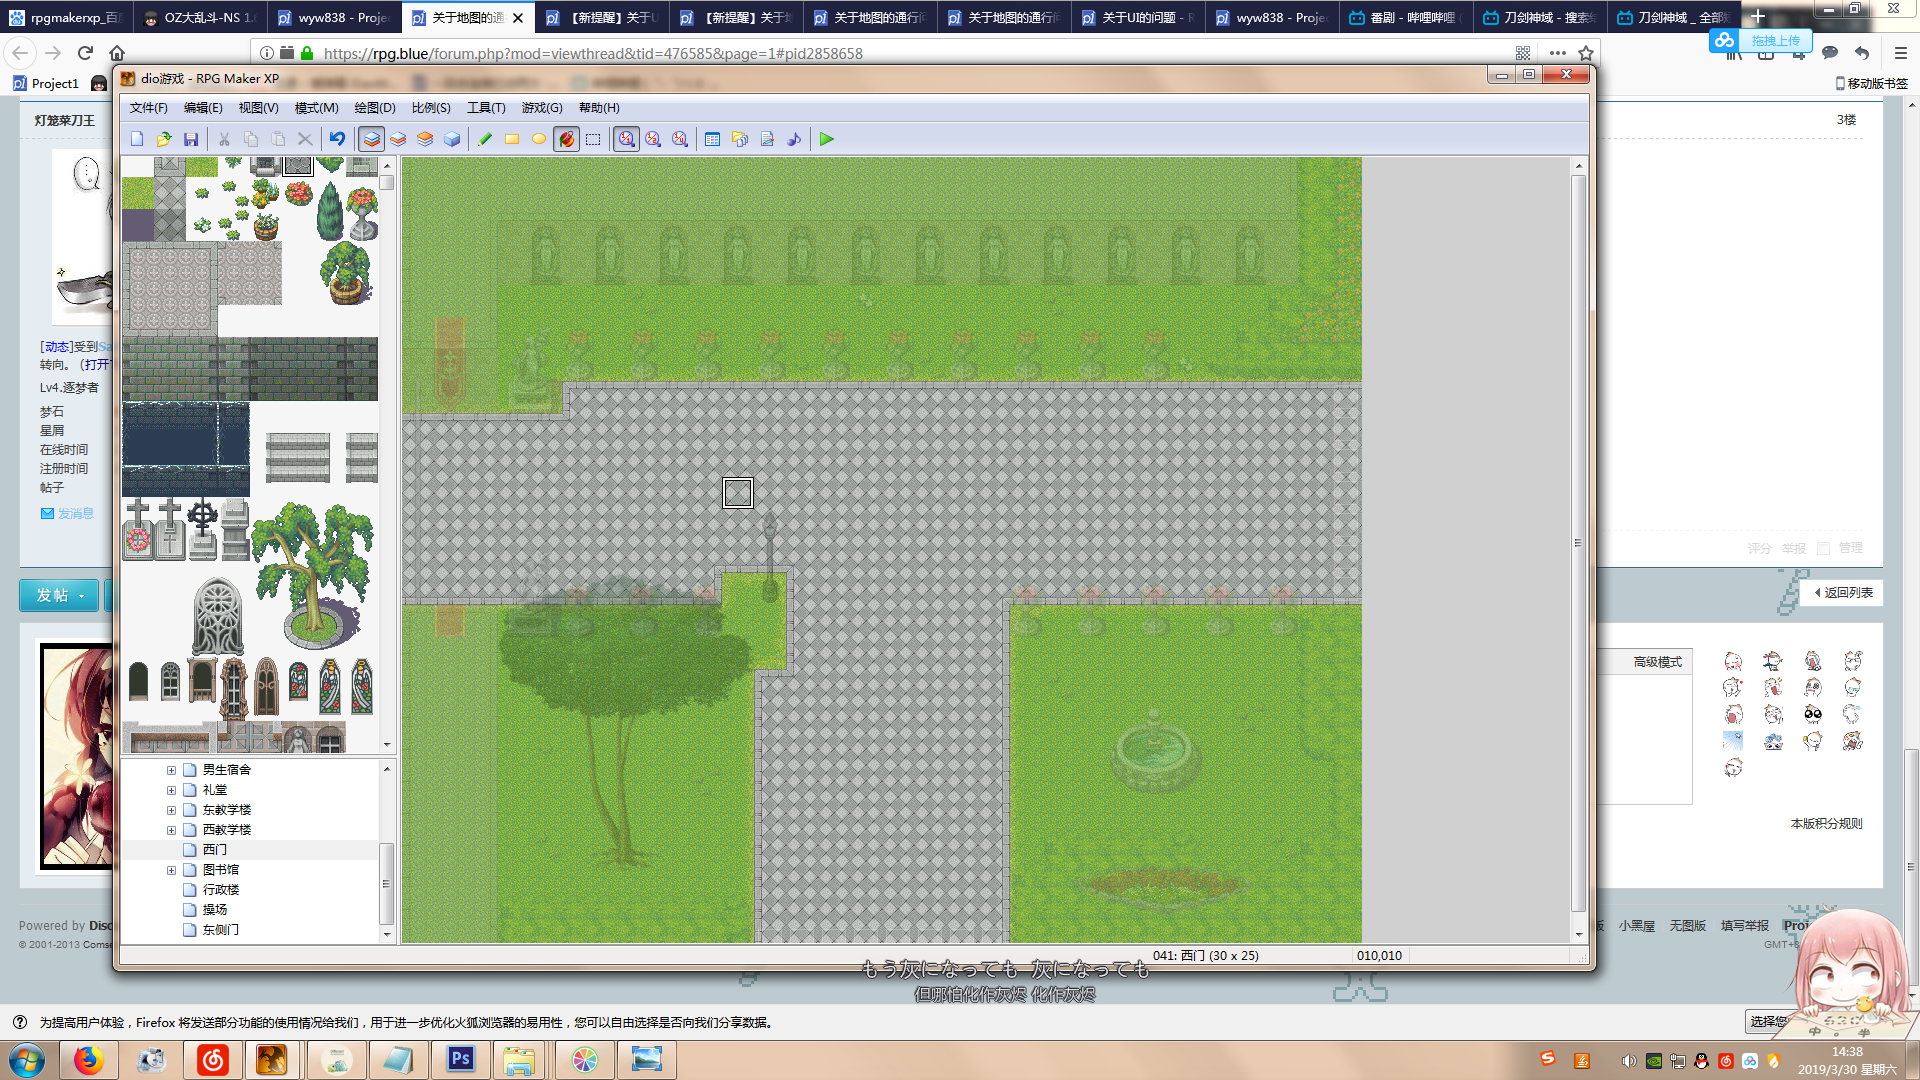Screen dimensions: 1920x1080
Task: Select Layer 1 editing mode
Action: click(371, 139)
